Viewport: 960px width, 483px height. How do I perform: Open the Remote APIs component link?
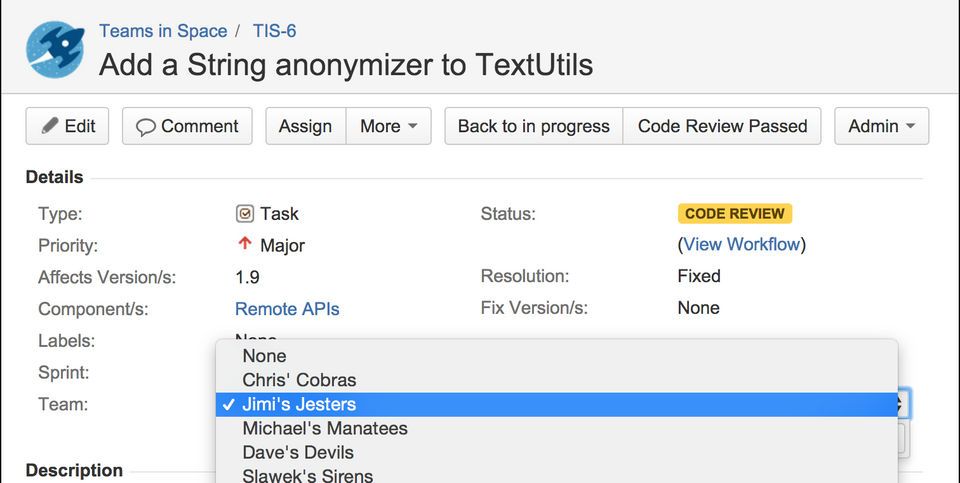(287, 309)
